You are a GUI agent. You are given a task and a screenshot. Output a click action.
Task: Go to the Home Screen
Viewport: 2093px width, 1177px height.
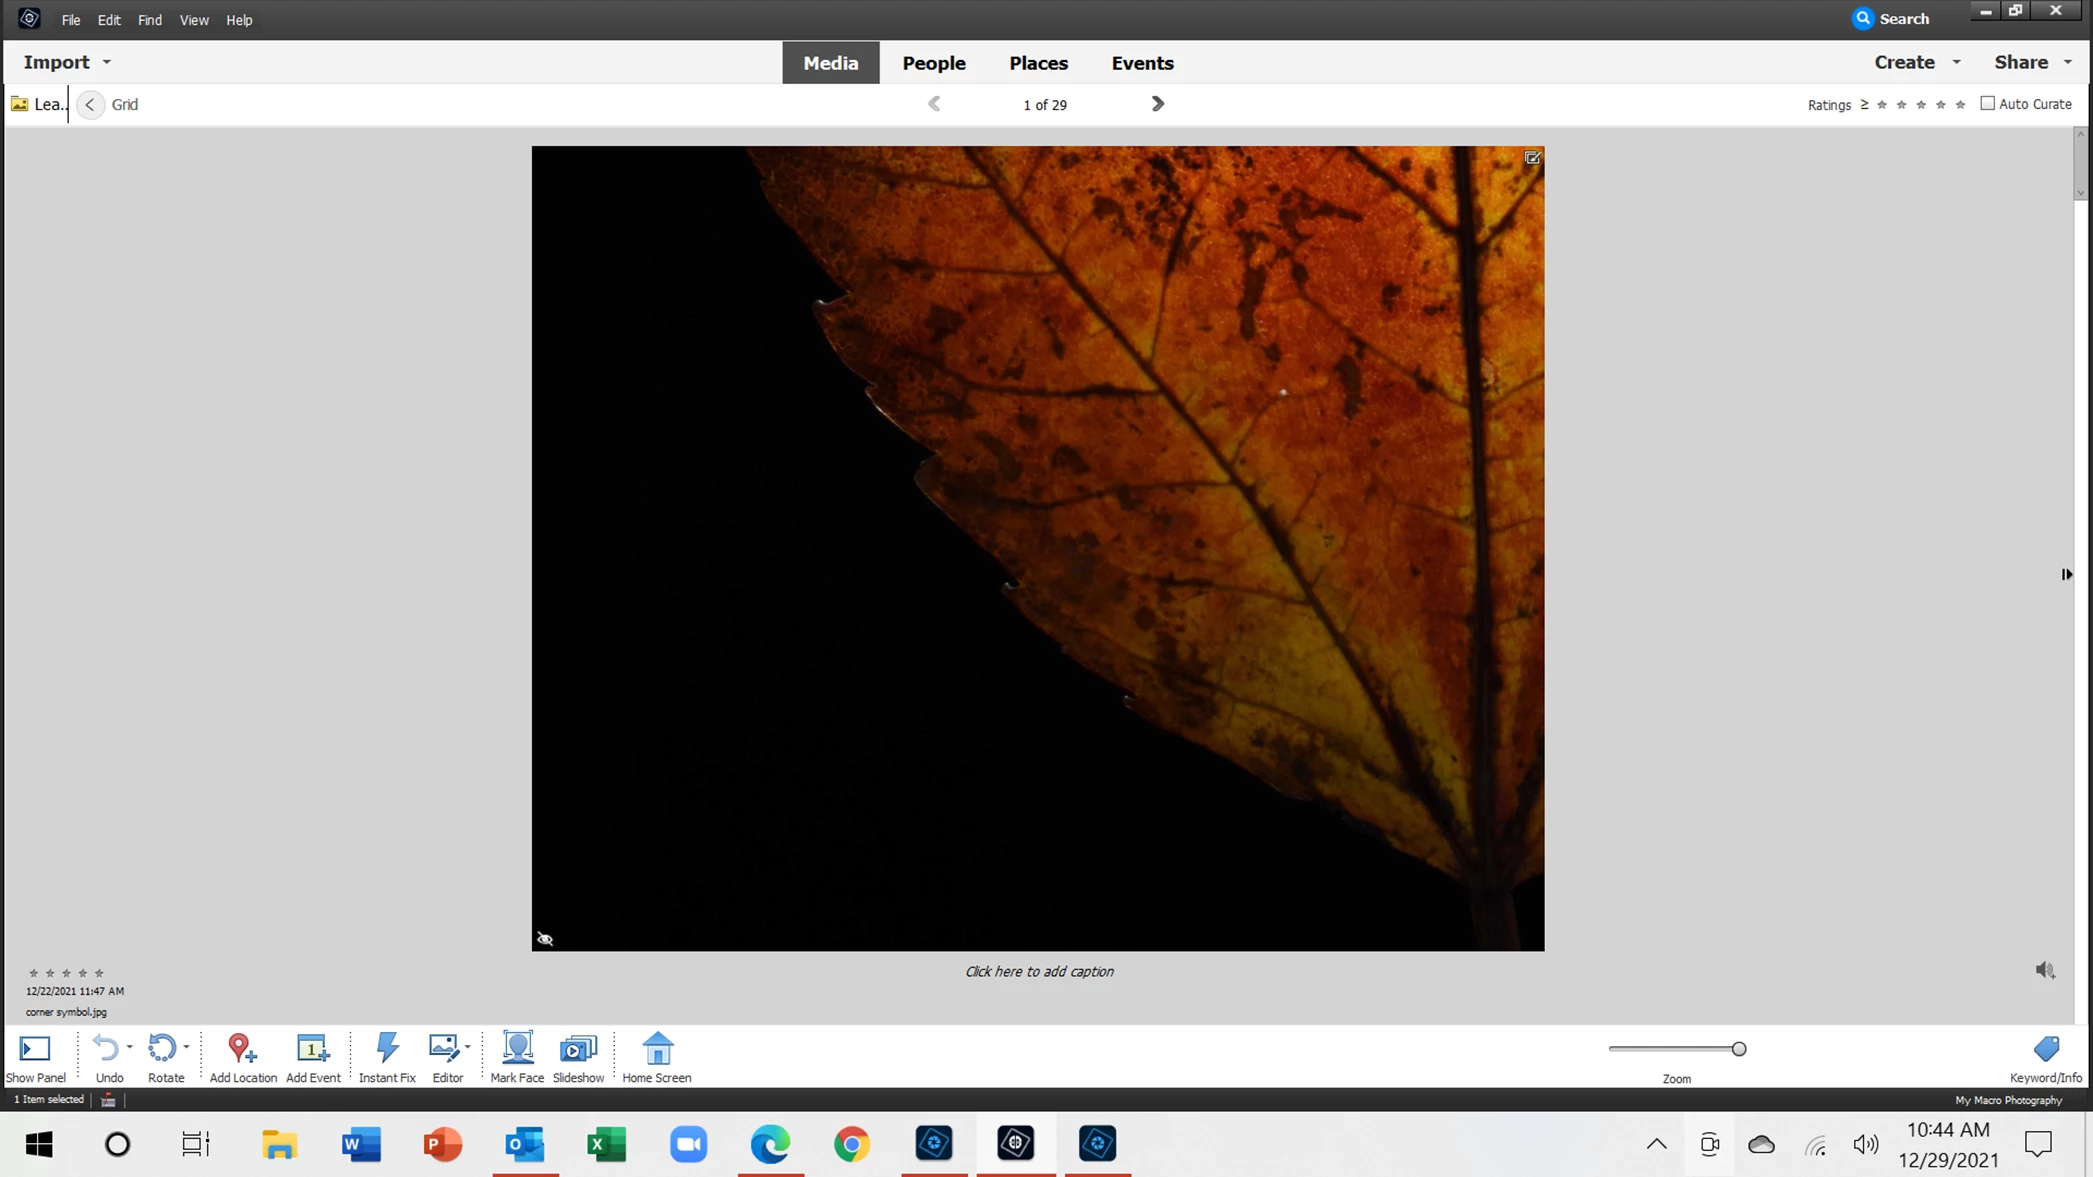coord(657,1048)
